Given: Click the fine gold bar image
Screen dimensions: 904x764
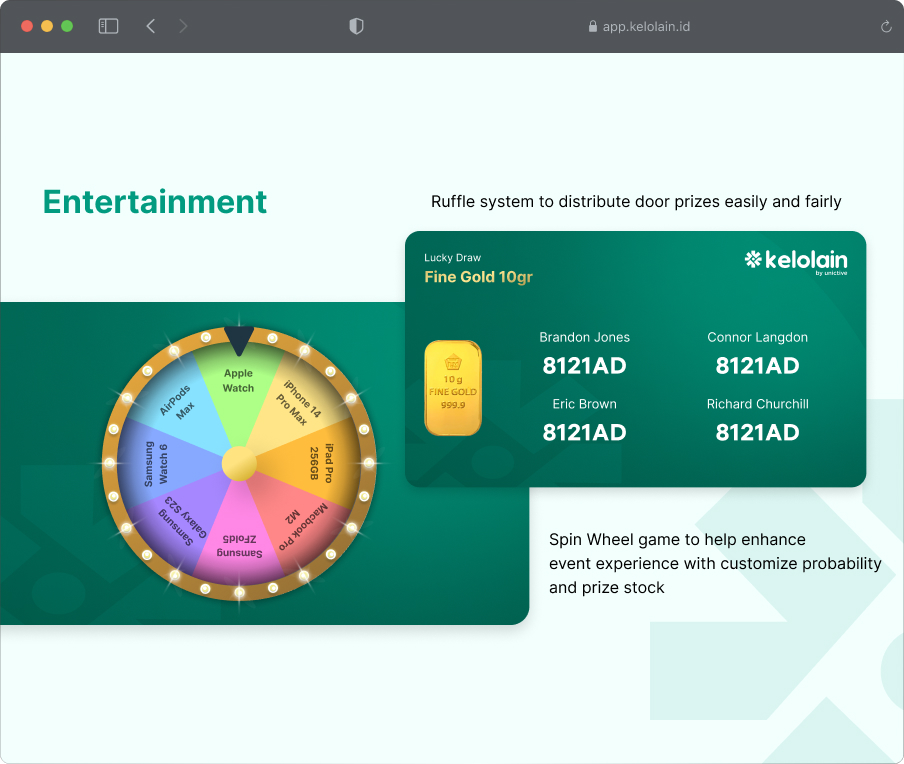Looking at the screenshot, I should pos(453,387).
